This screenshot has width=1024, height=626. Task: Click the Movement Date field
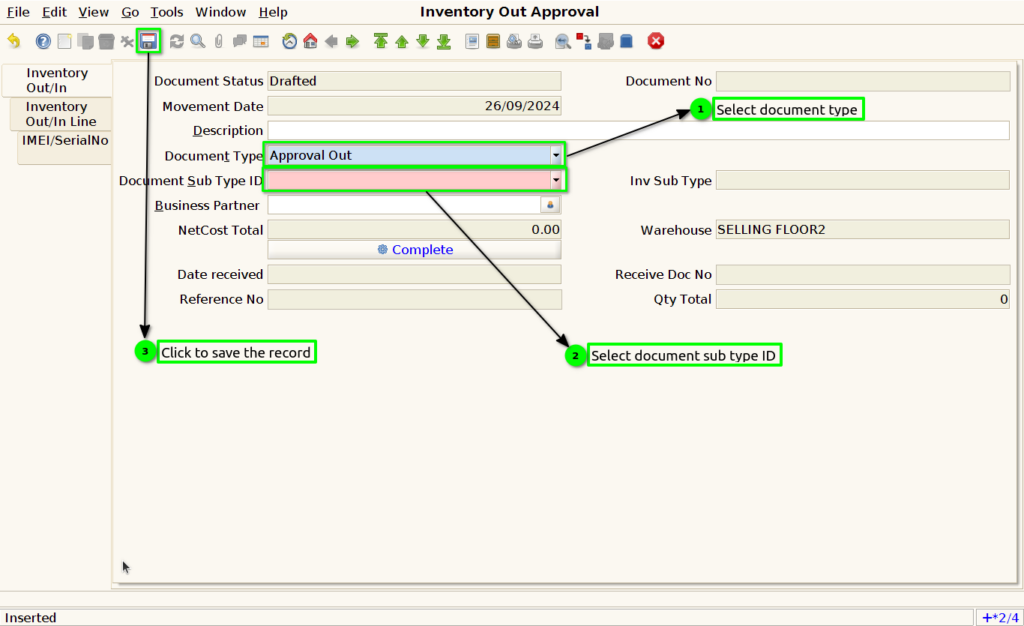[x=415, y=106]
